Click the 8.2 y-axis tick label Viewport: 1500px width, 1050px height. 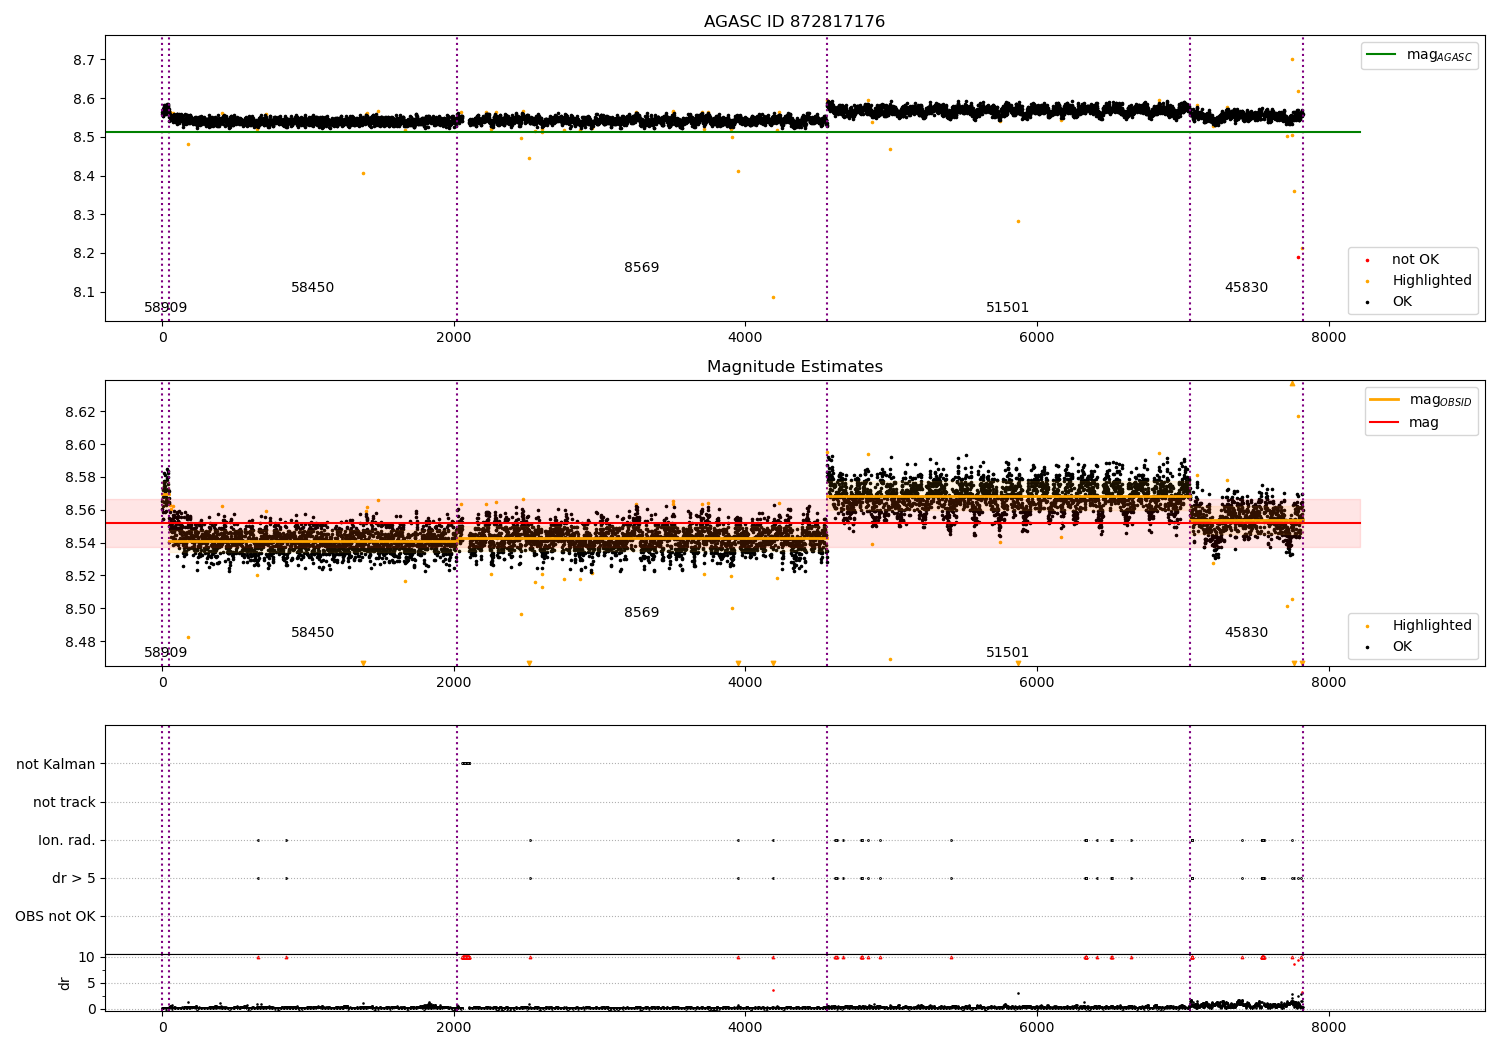coord(84,254)
